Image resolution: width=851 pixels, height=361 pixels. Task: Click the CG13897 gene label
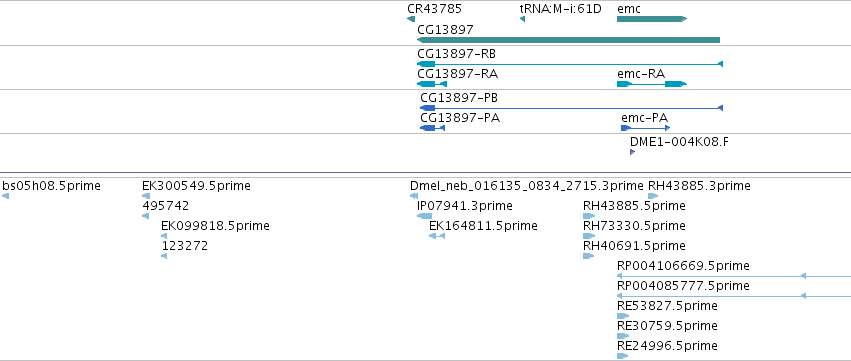click(445, 30)
